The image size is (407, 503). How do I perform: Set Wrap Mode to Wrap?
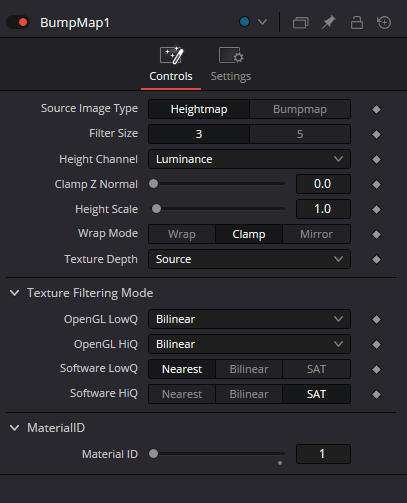click(x=182, y=234)
